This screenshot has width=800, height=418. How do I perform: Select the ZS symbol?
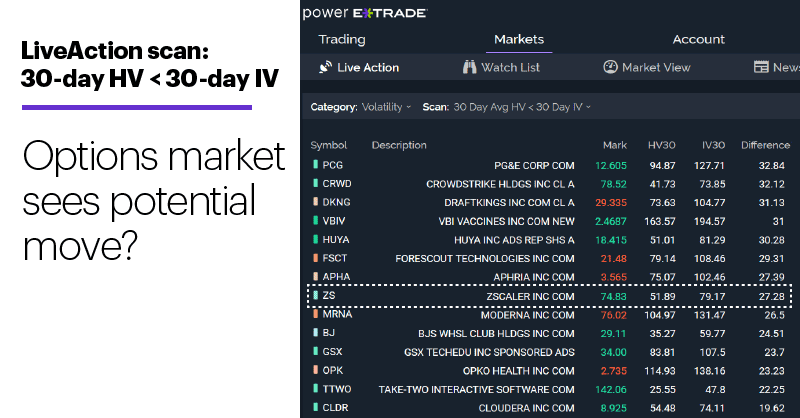pos(329,295)
